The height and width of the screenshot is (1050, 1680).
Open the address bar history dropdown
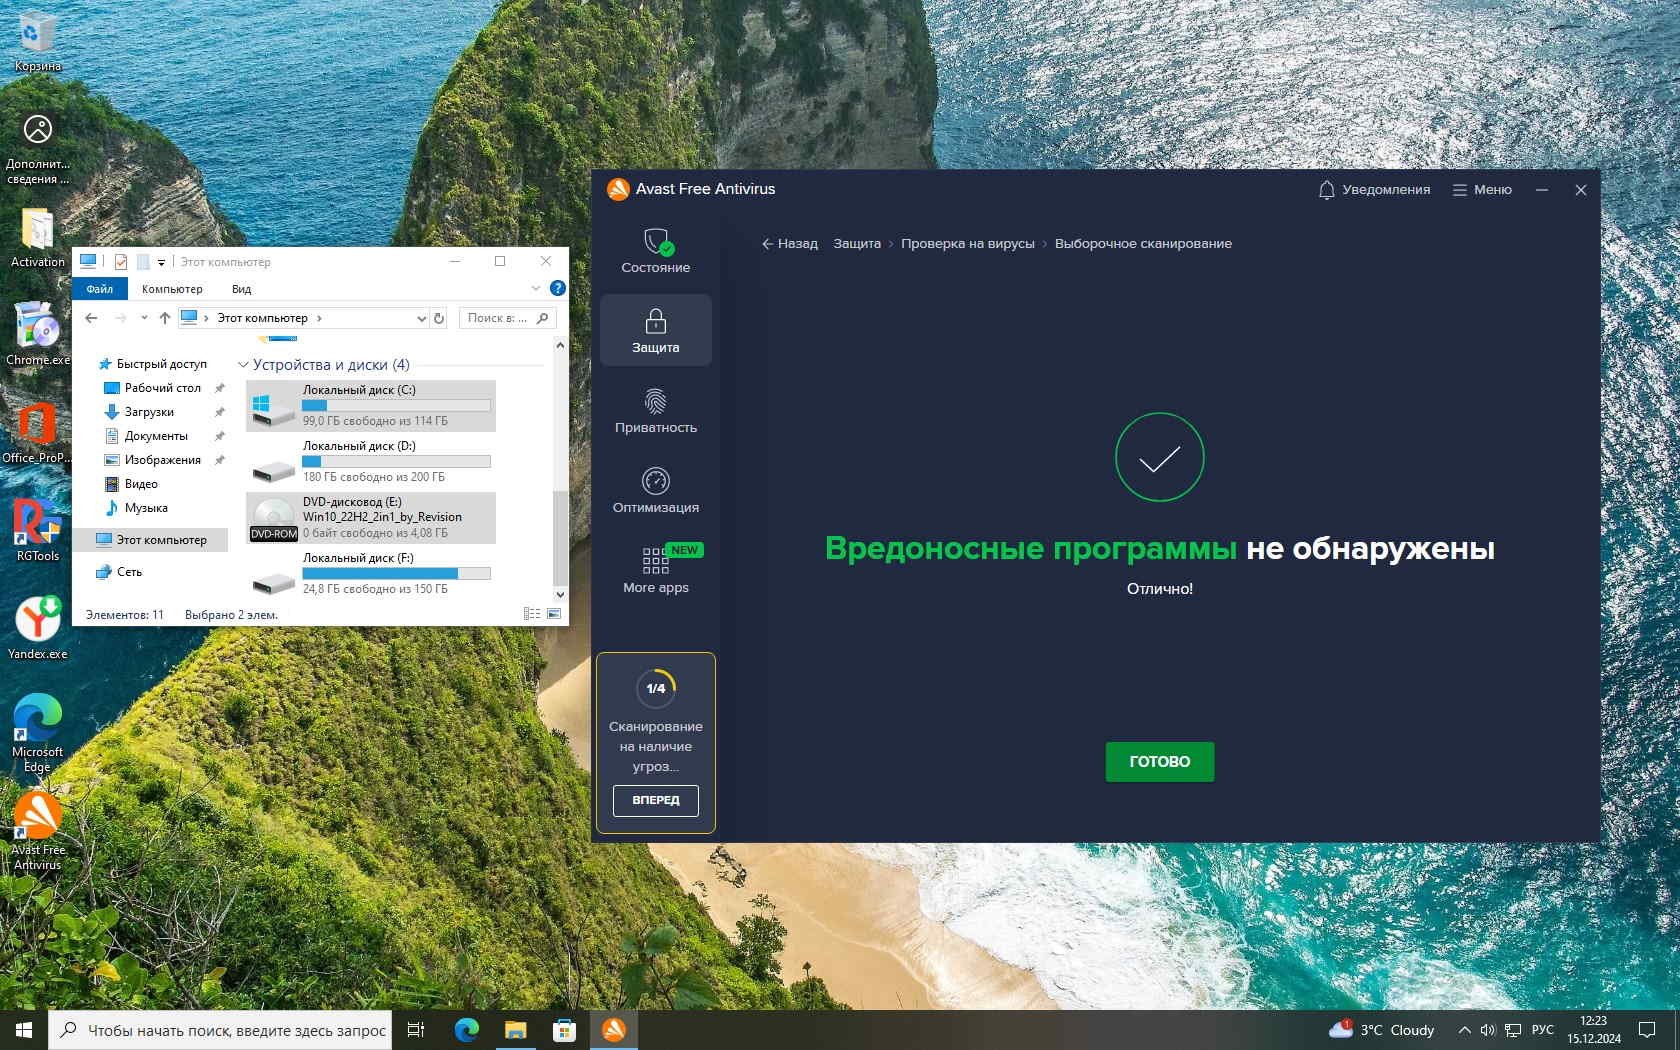421,318
